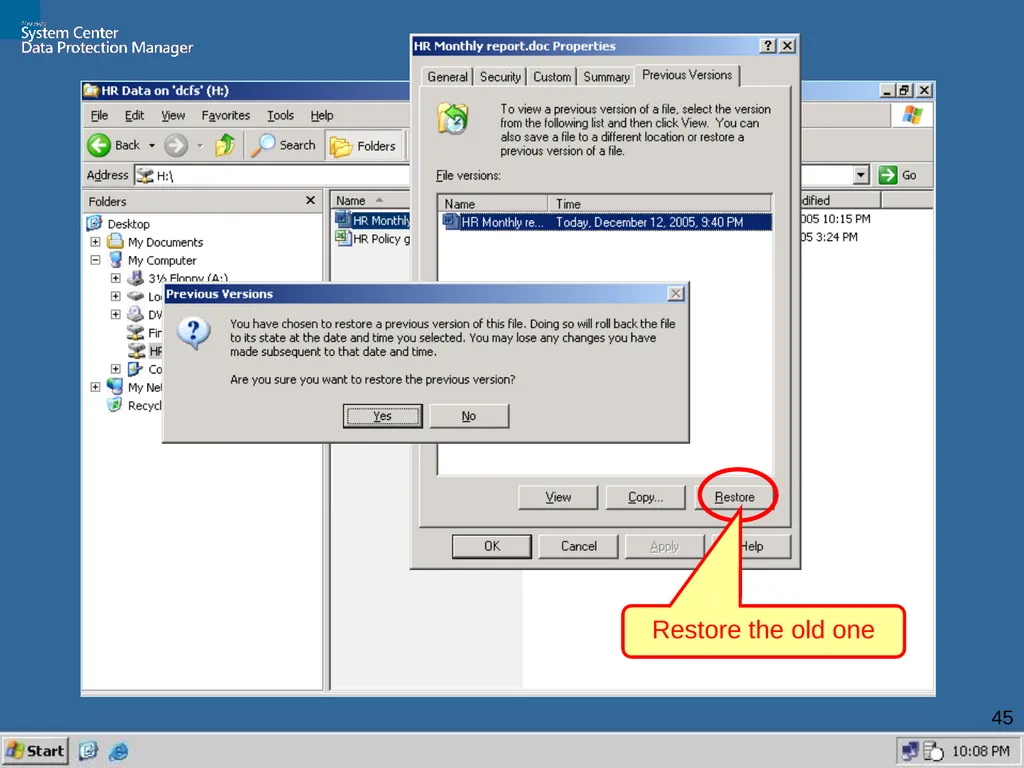Click the View button in Properties

click(x=558, y=497)
